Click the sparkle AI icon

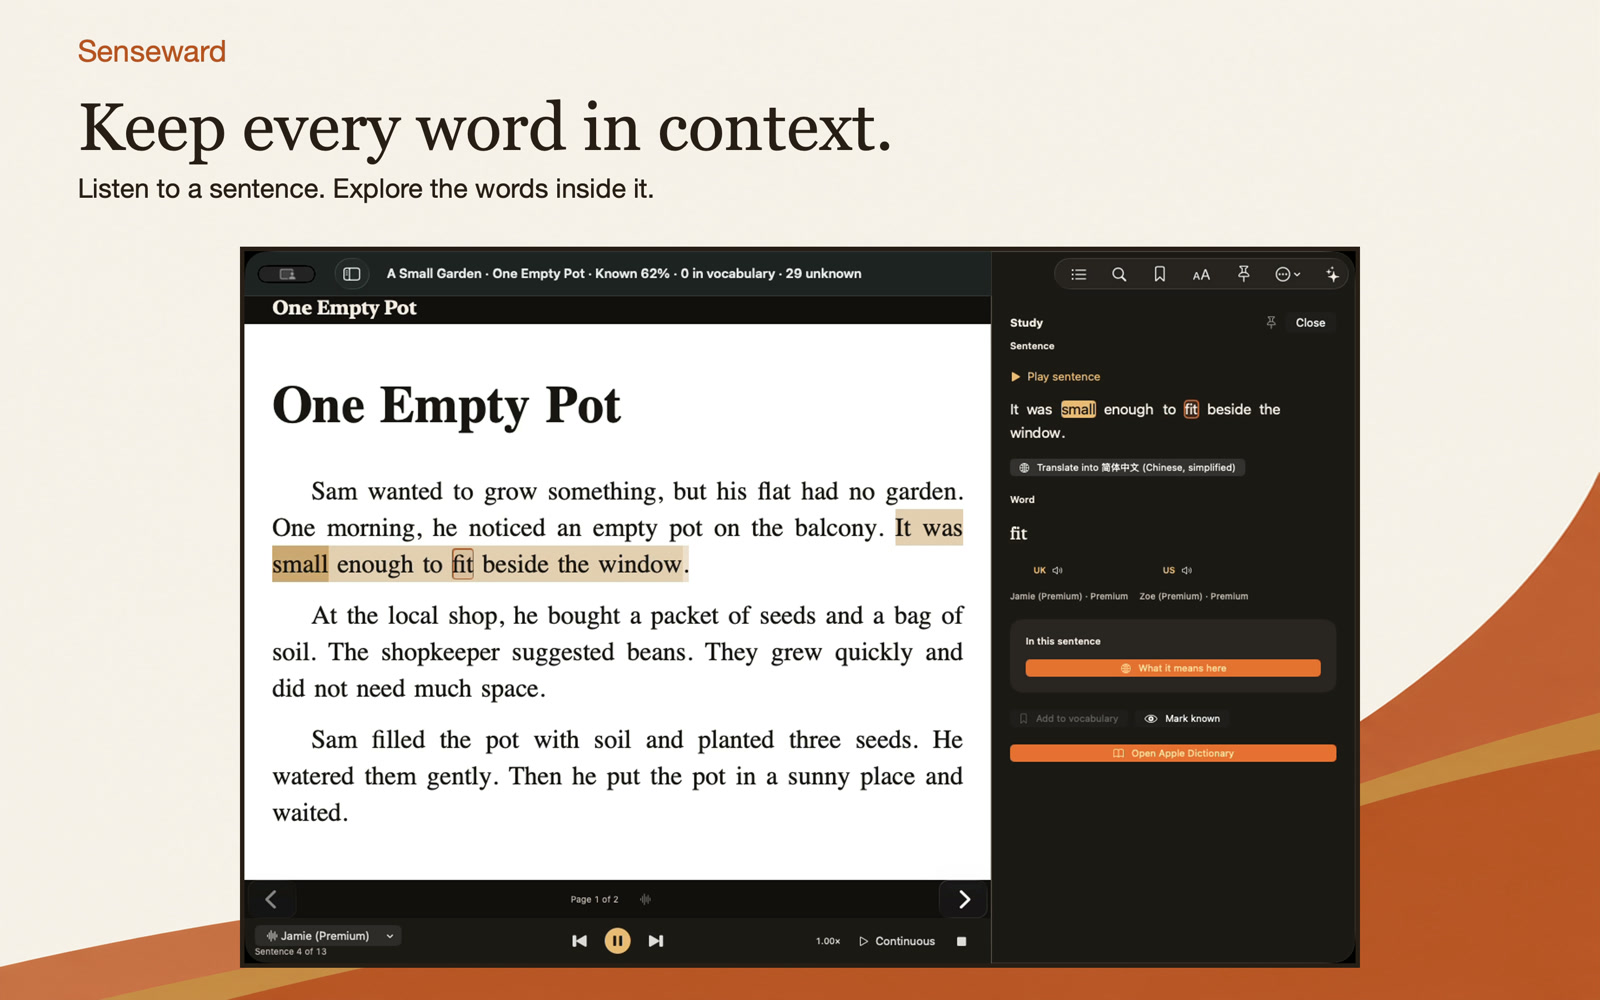pyautogui.click(x=1332, y=274)
